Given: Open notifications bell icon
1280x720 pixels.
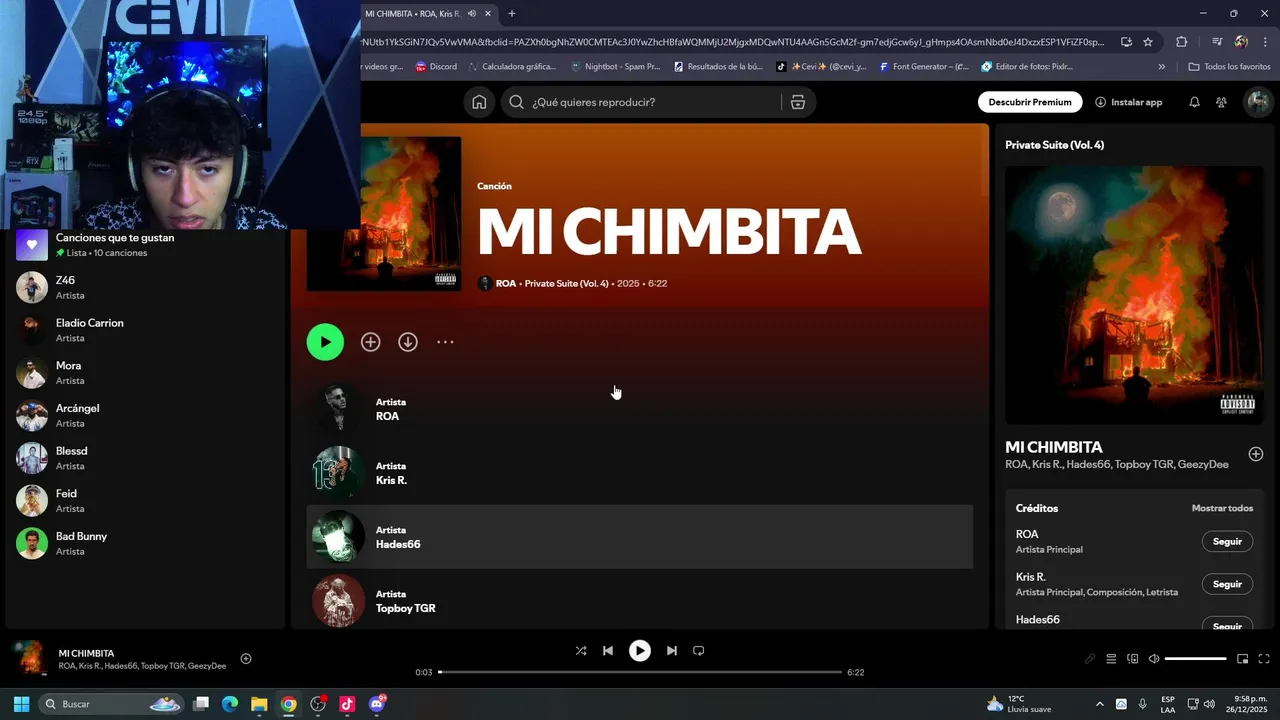Looking at the screenshot, I should point(1194,102).
